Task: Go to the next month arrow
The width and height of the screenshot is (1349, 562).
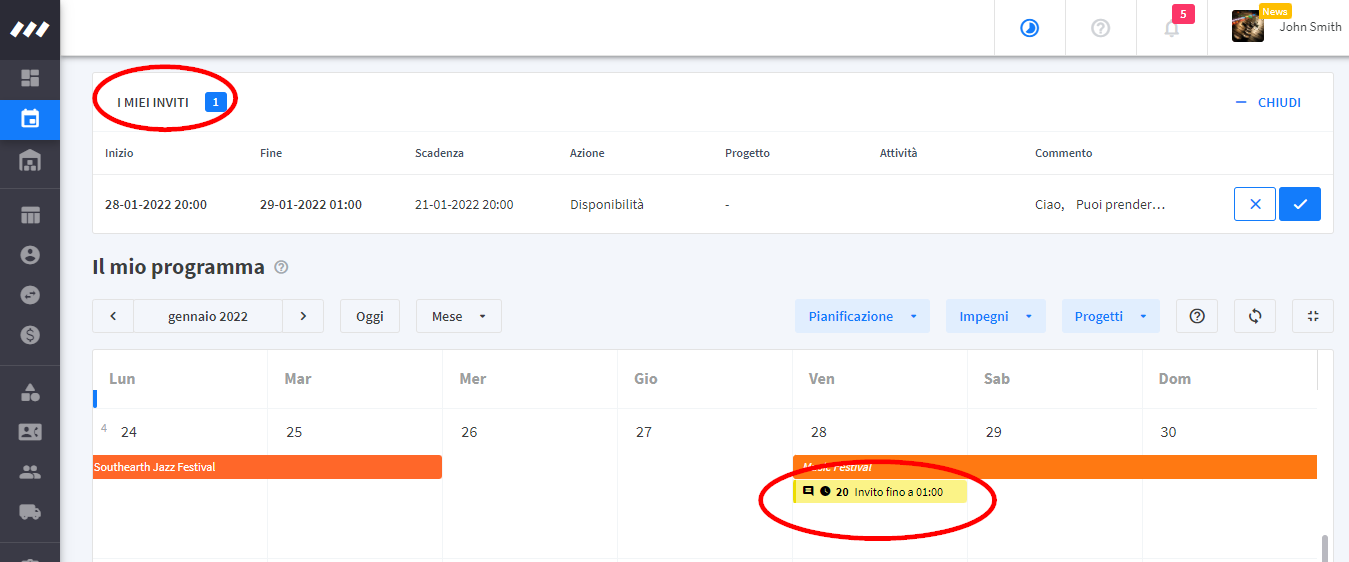Action: point(303,316)
